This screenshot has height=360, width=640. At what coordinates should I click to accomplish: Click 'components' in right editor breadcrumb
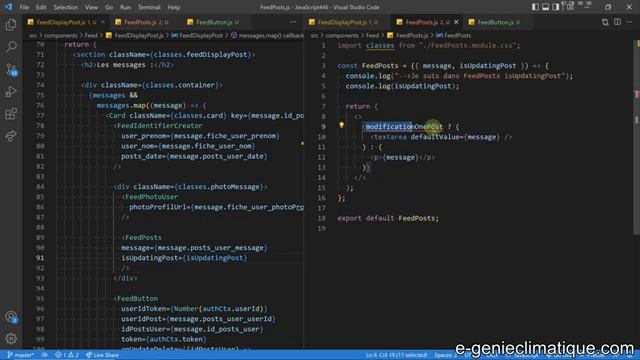point(342,36)
